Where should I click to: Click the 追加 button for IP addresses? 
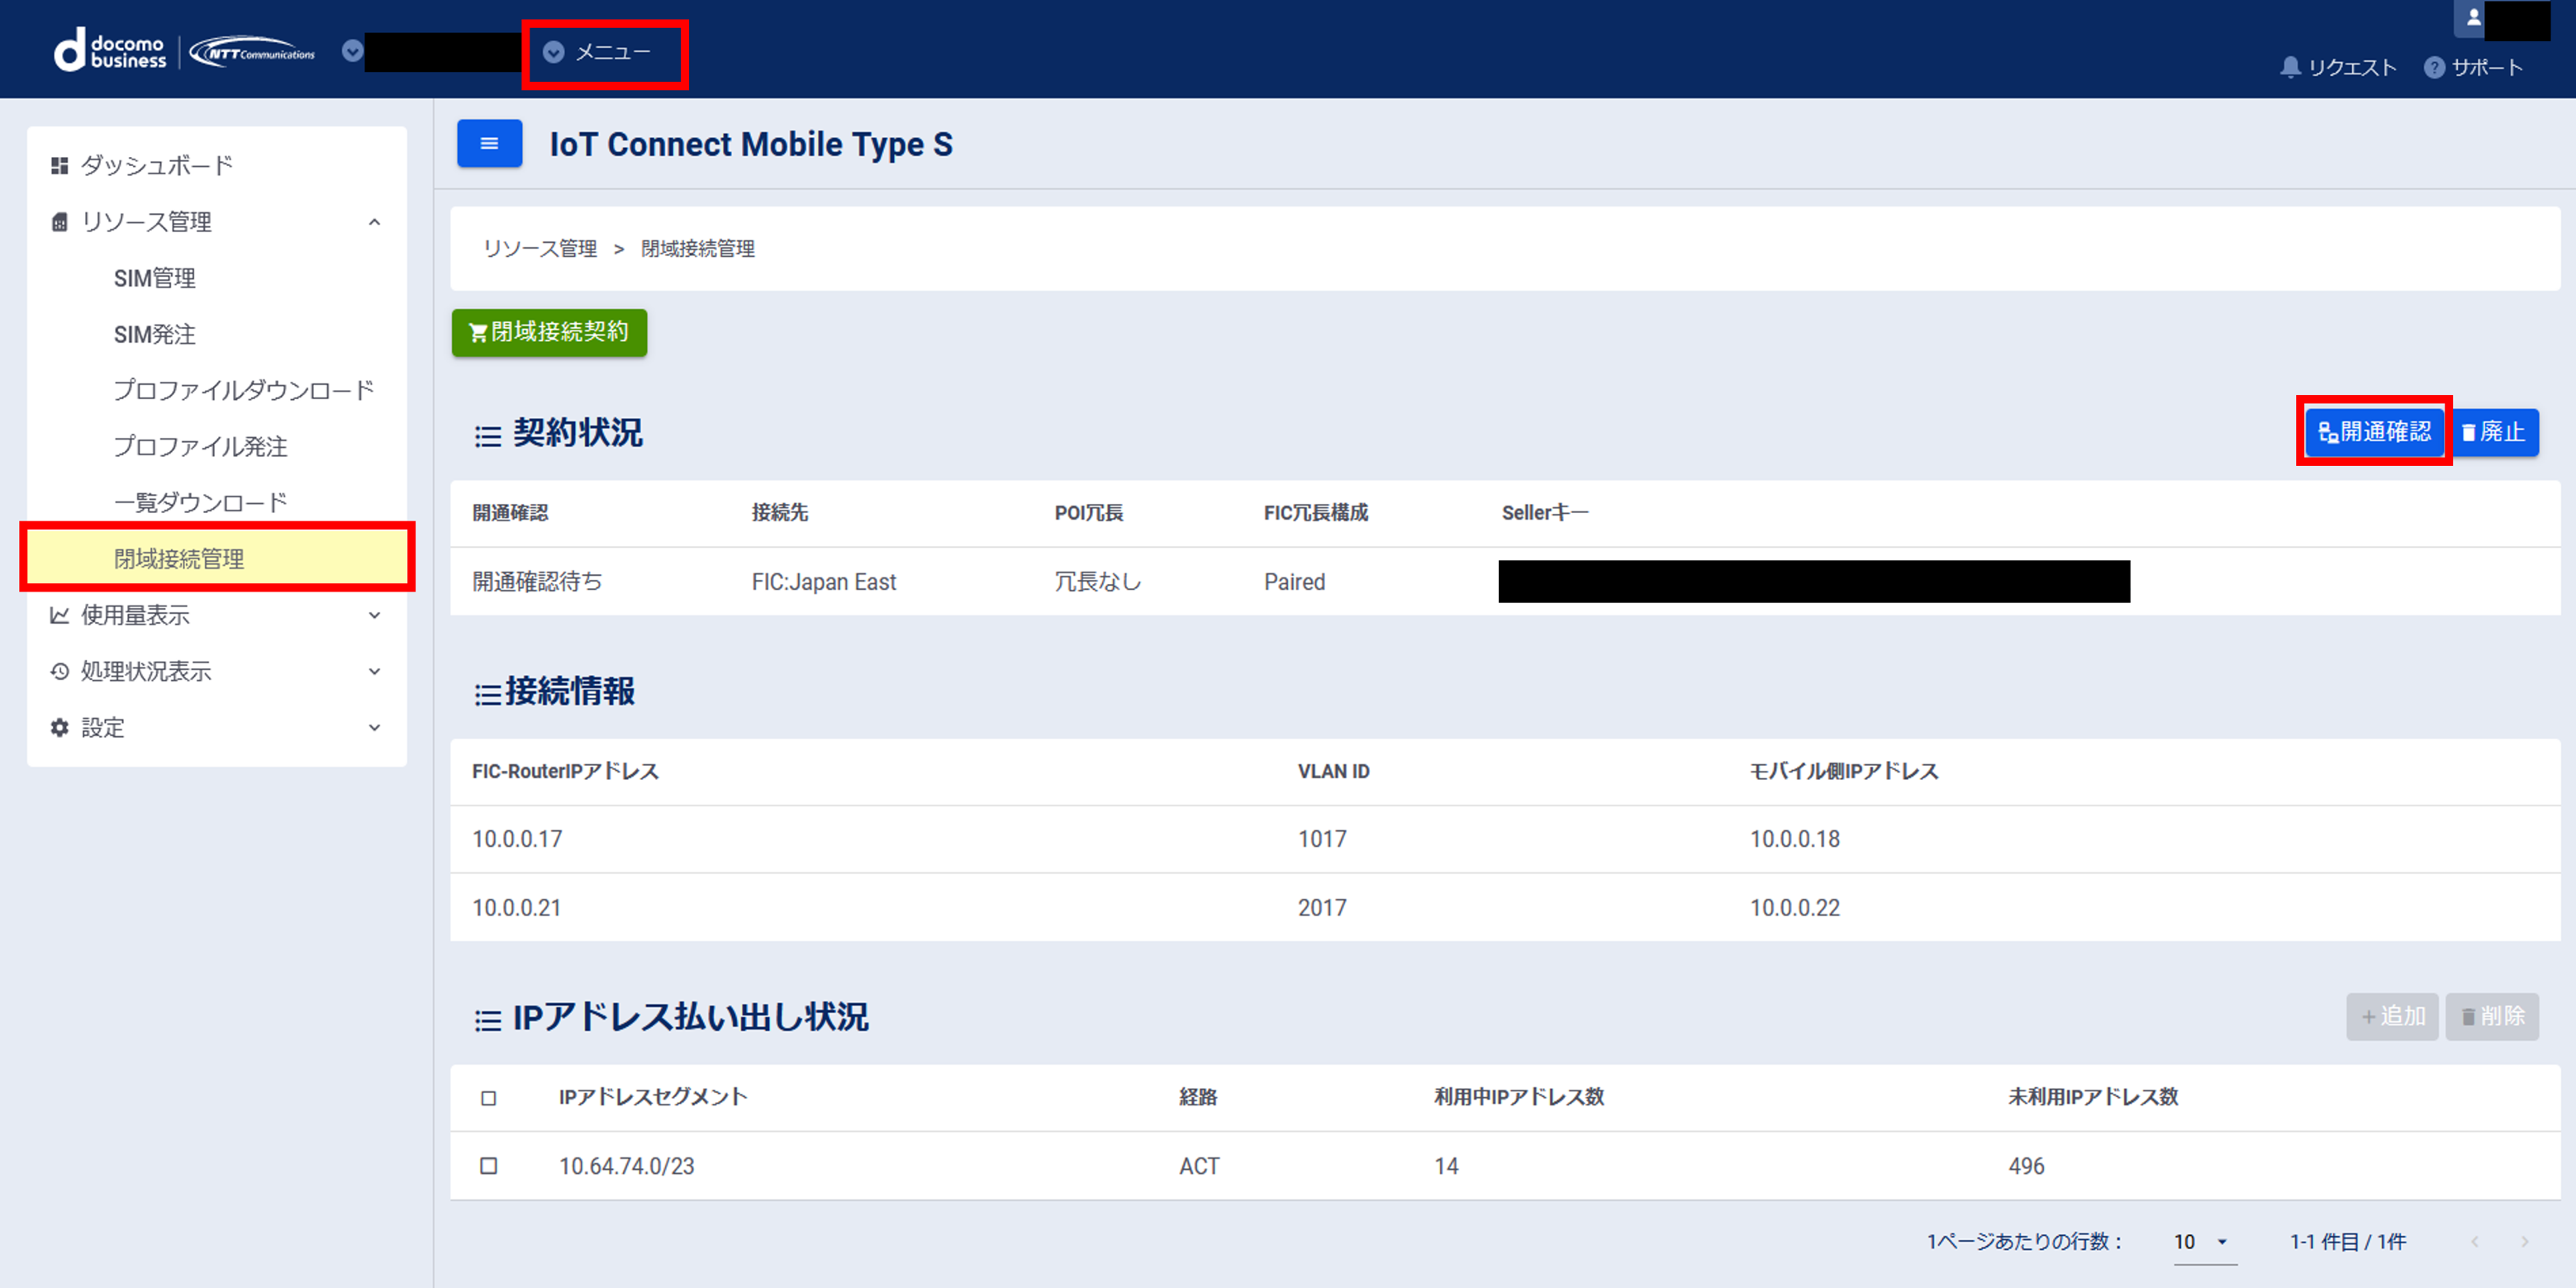pos(2392,1016)
